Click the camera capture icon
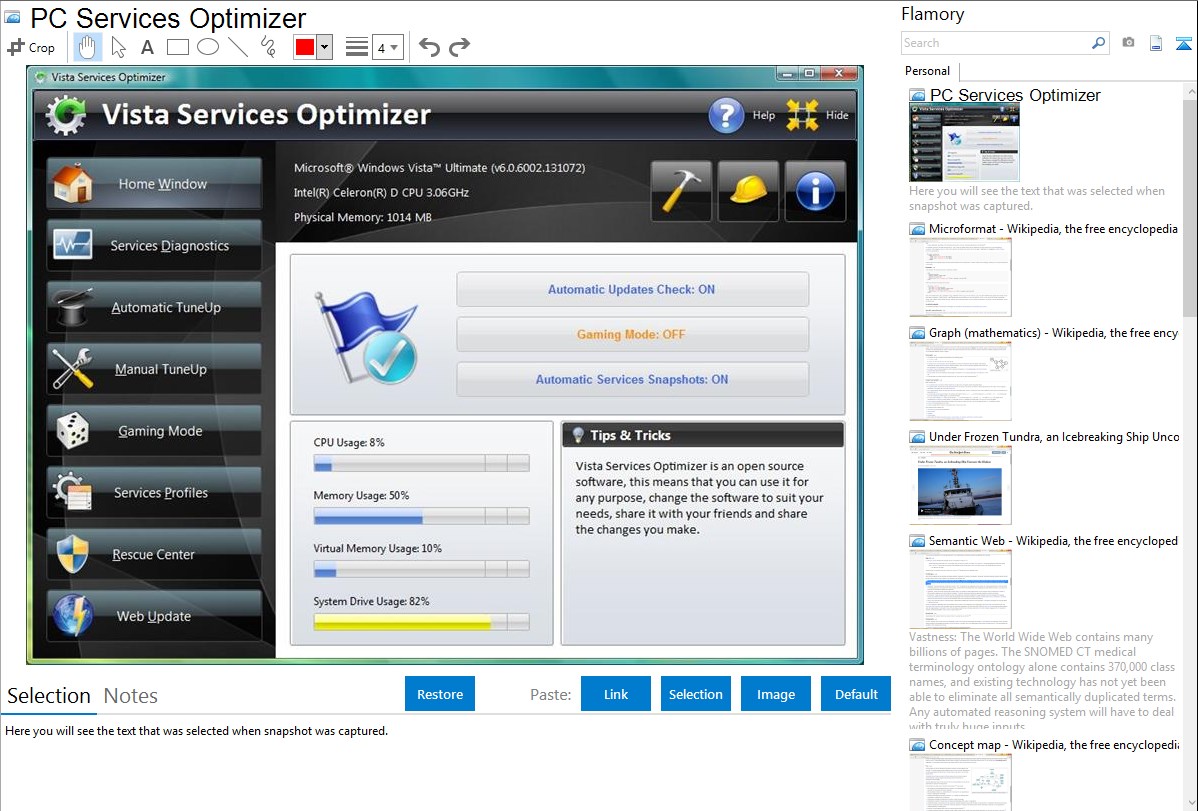This screenshot has height=811, width=1198. coord(1128,43)
